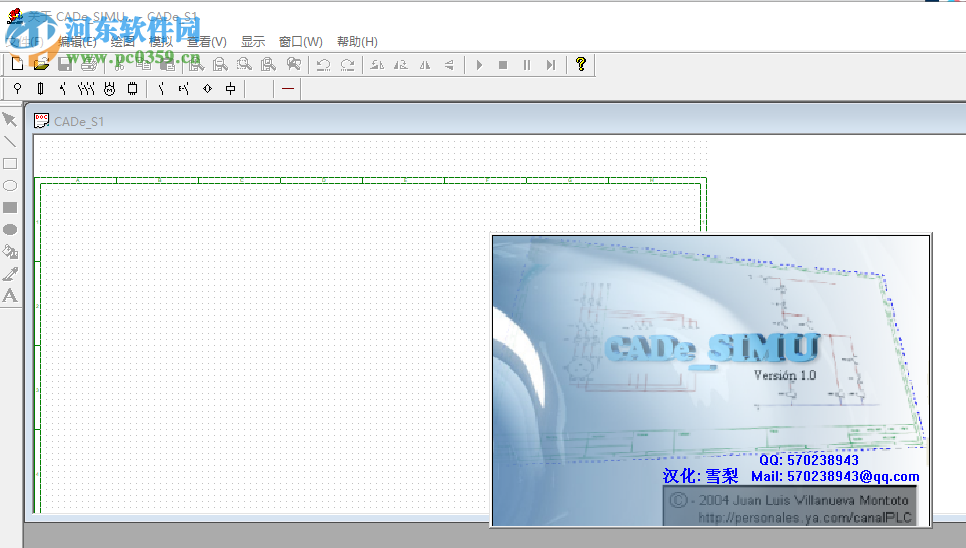Redo the last action
This screenshot has height=548, width=966.
(347, 65)
